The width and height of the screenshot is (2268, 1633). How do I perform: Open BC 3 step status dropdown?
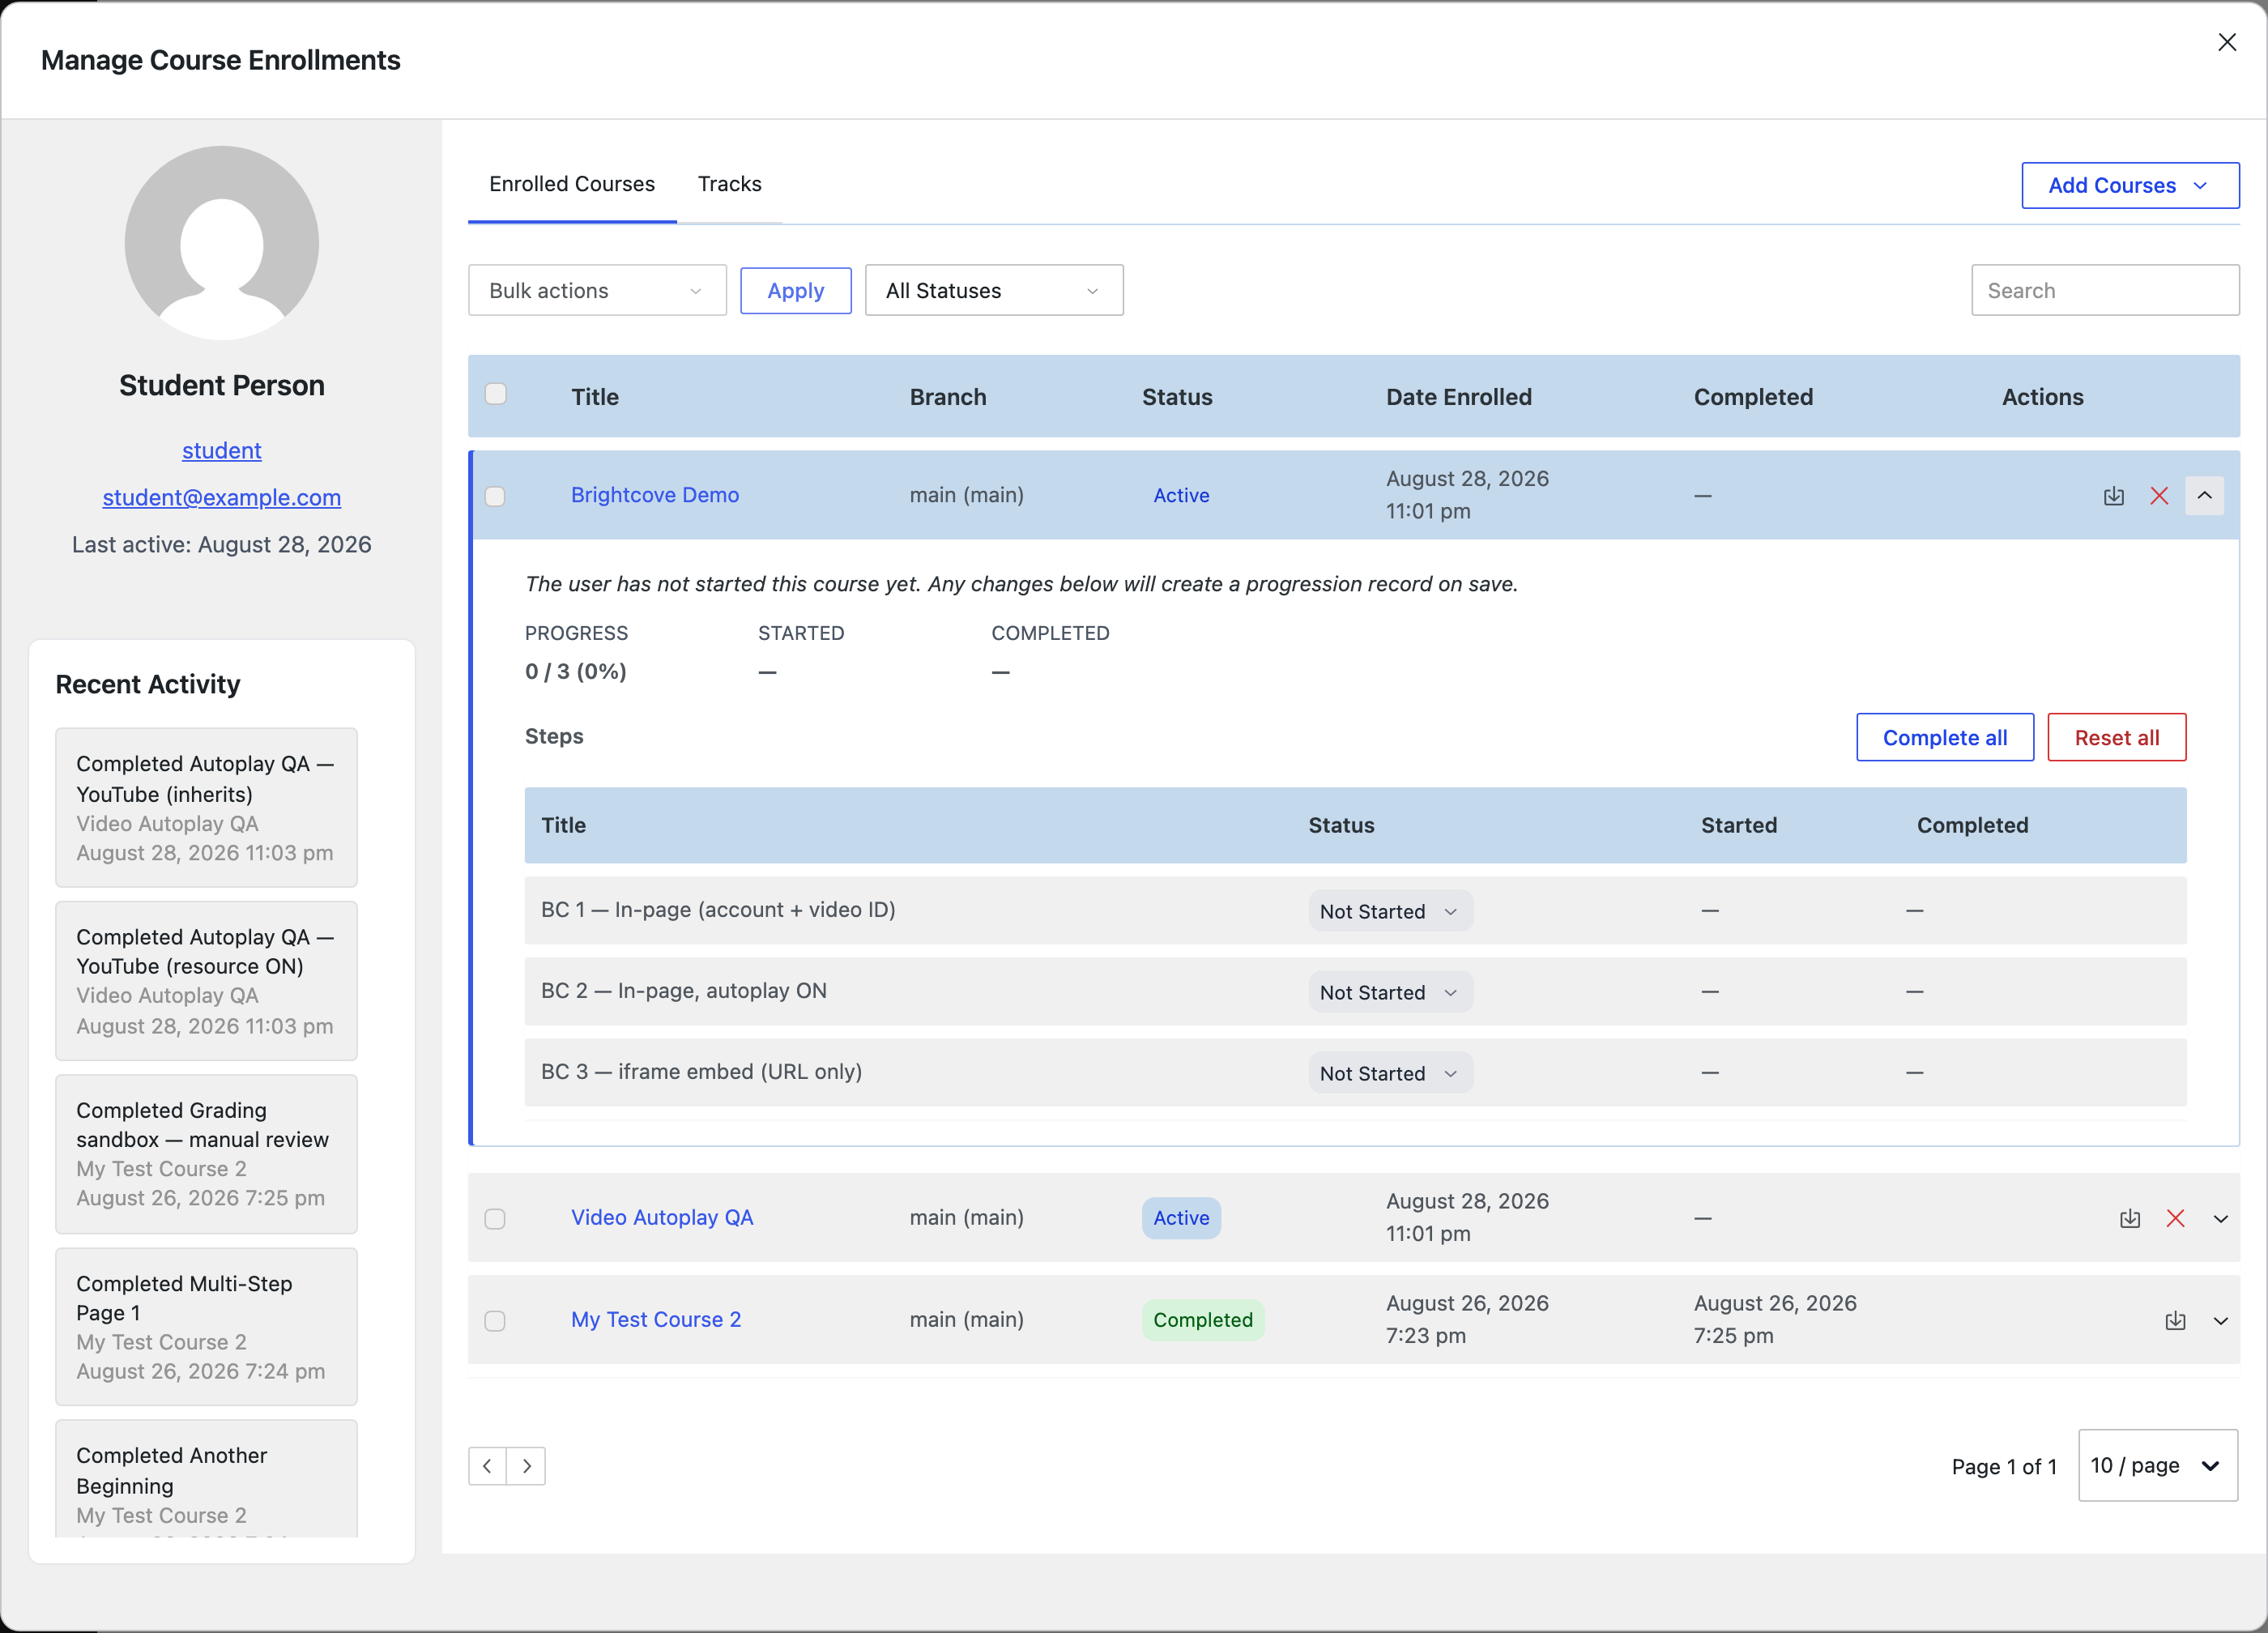pyautogui.click(x=1390, y=1073)
